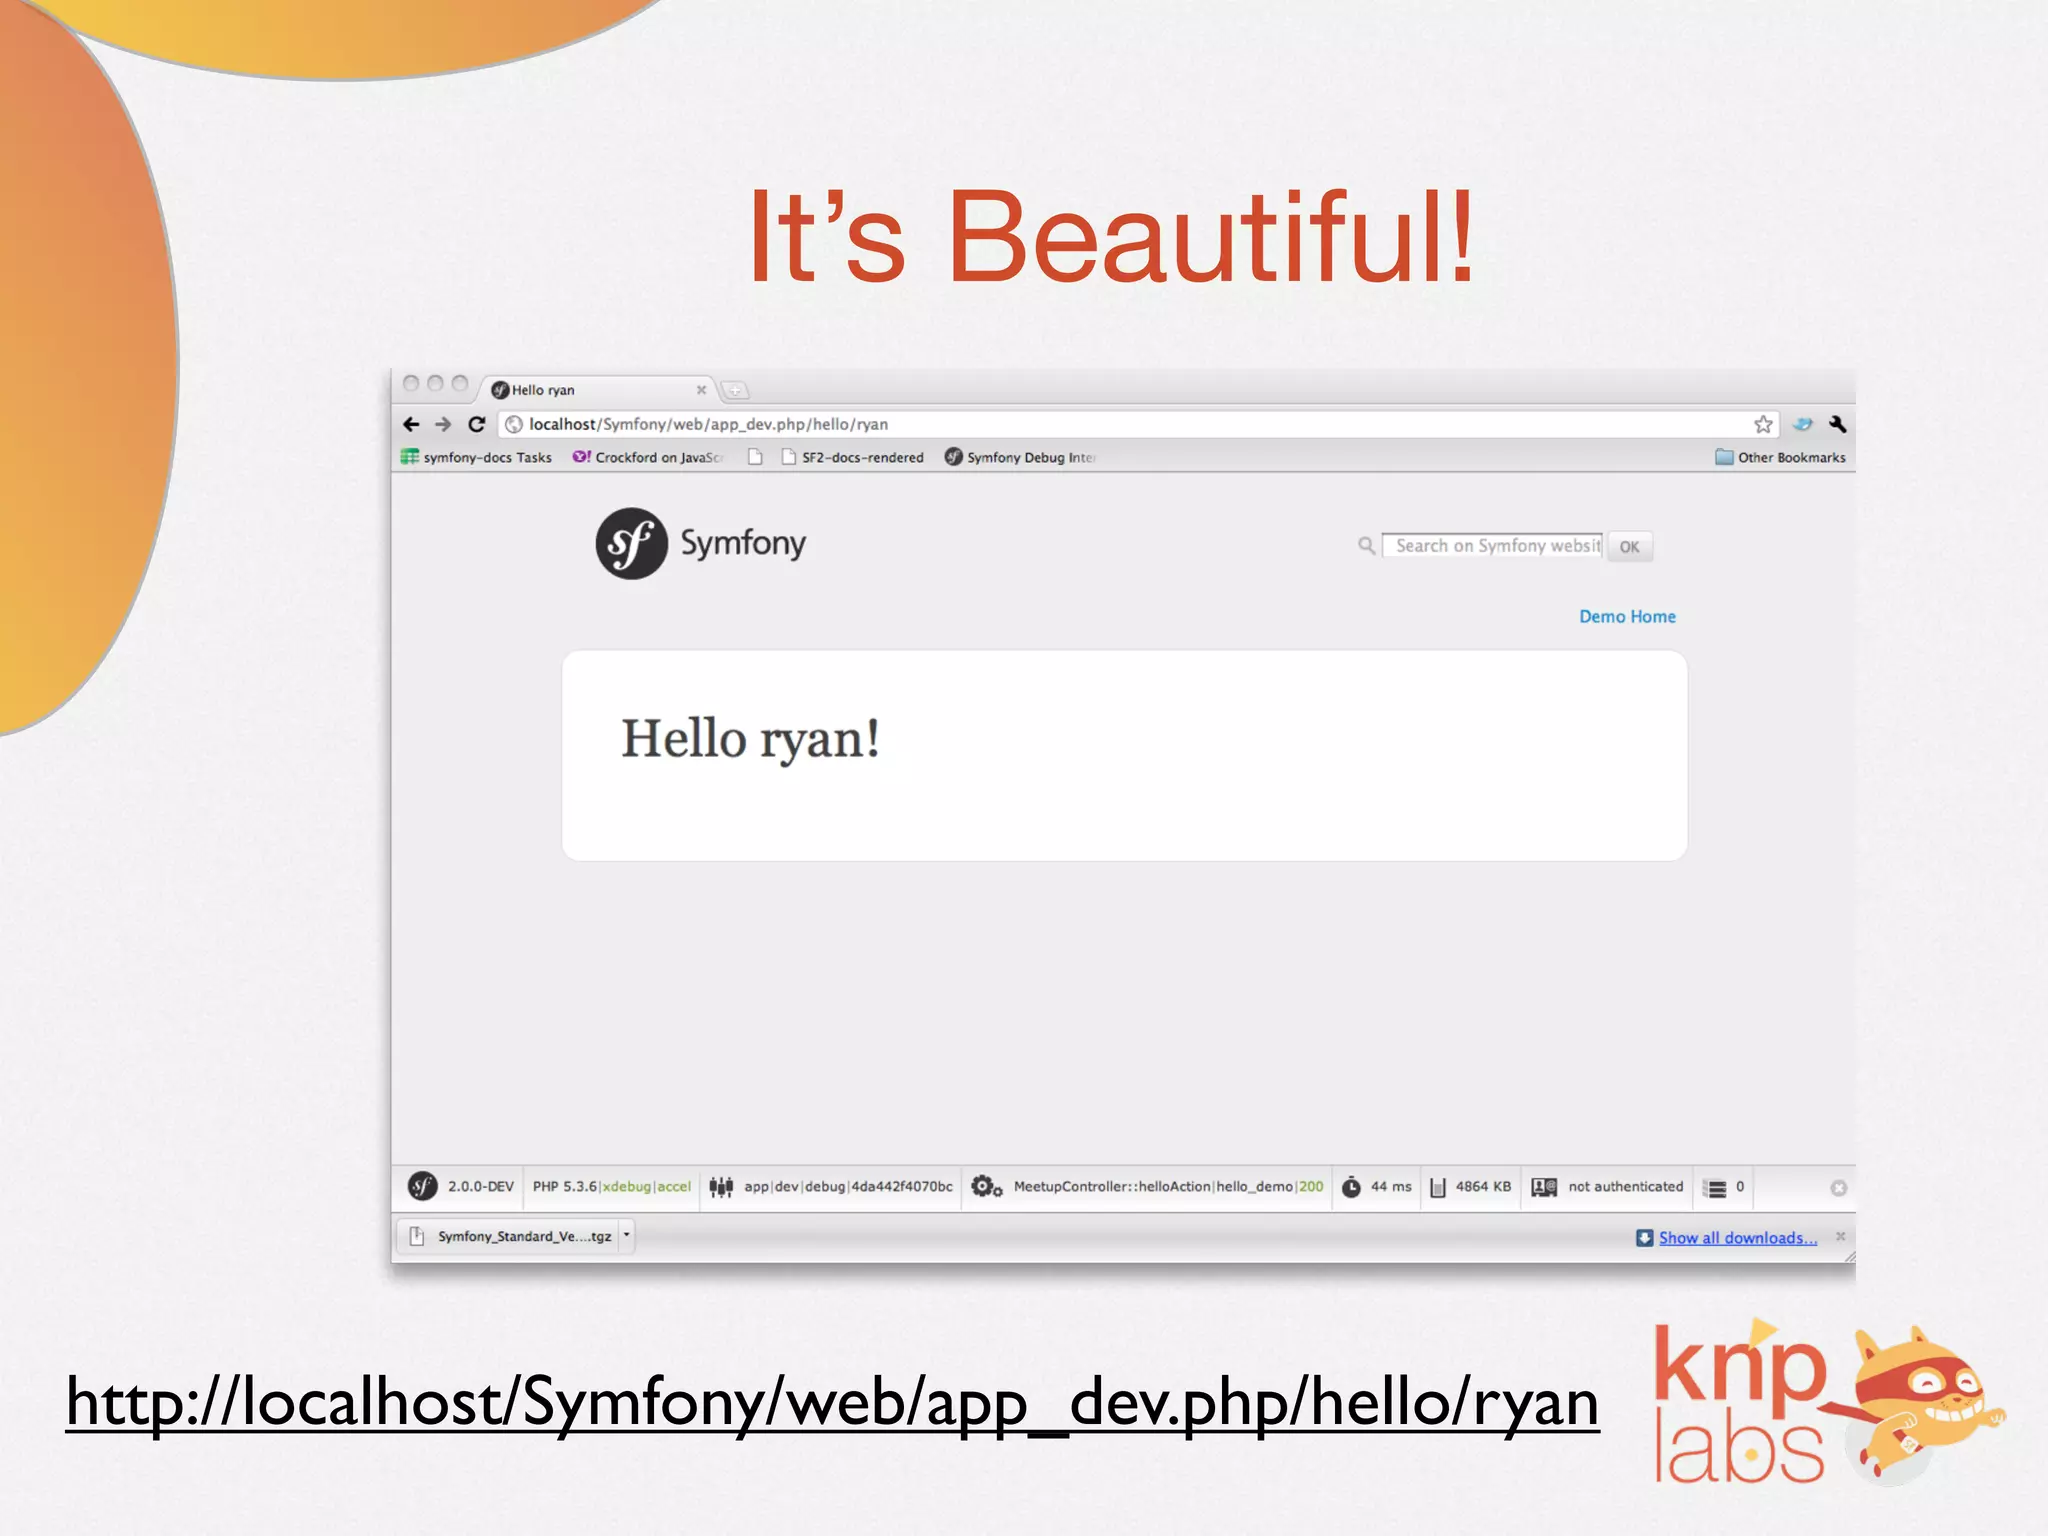Open the Crockford on JavaScript bookmark
The image size is (2048, 1536).
coord(648,457)
